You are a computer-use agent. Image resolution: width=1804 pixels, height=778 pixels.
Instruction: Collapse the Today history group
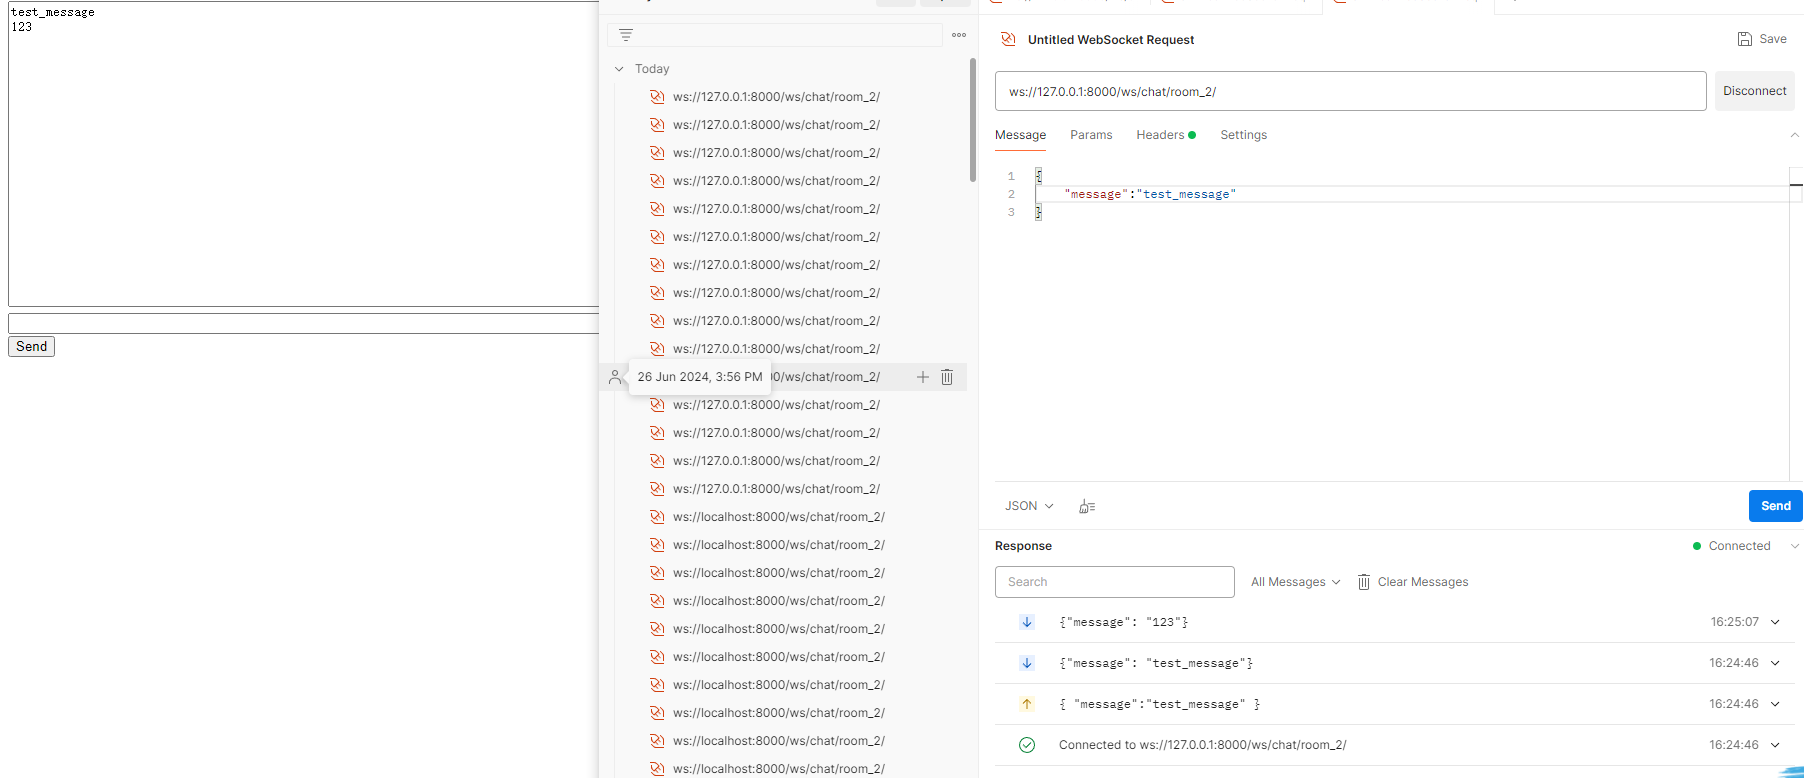(x=619, y=69)
